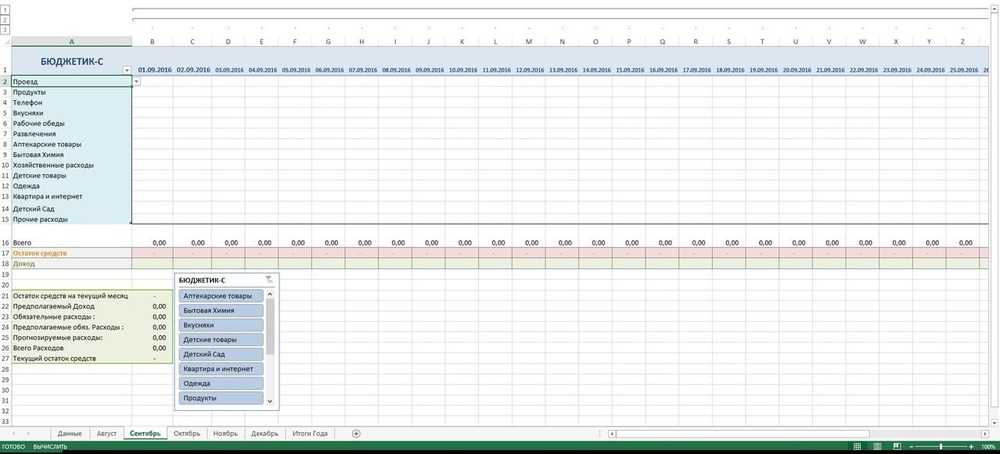1000x454 pixels.
Task: Click outline level 1 button
Action: (4, 10)
